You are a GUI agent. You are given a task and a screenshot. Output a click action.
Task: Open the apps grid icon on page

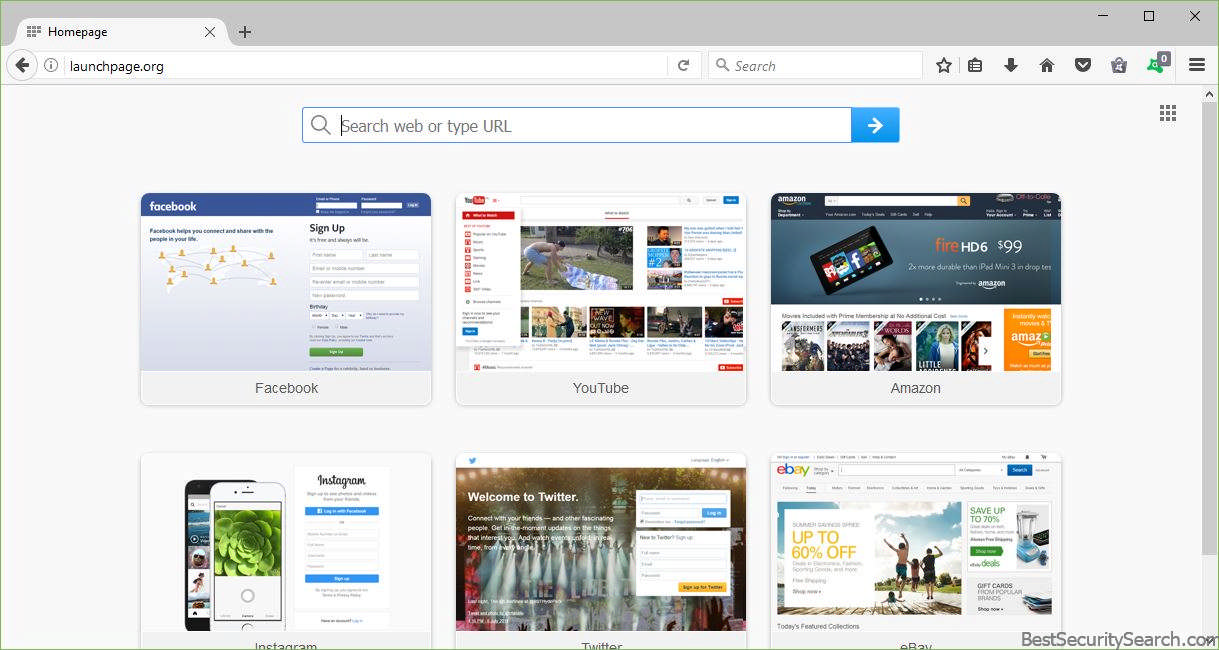(x=1168, y=113)
